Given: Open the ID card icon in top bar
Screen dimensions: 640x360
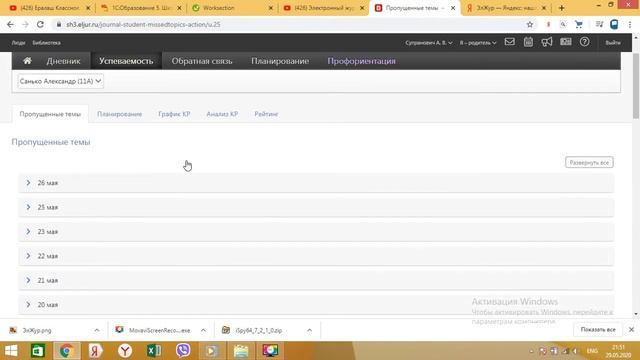Looking at the screenshot, I should click(566, 42).
